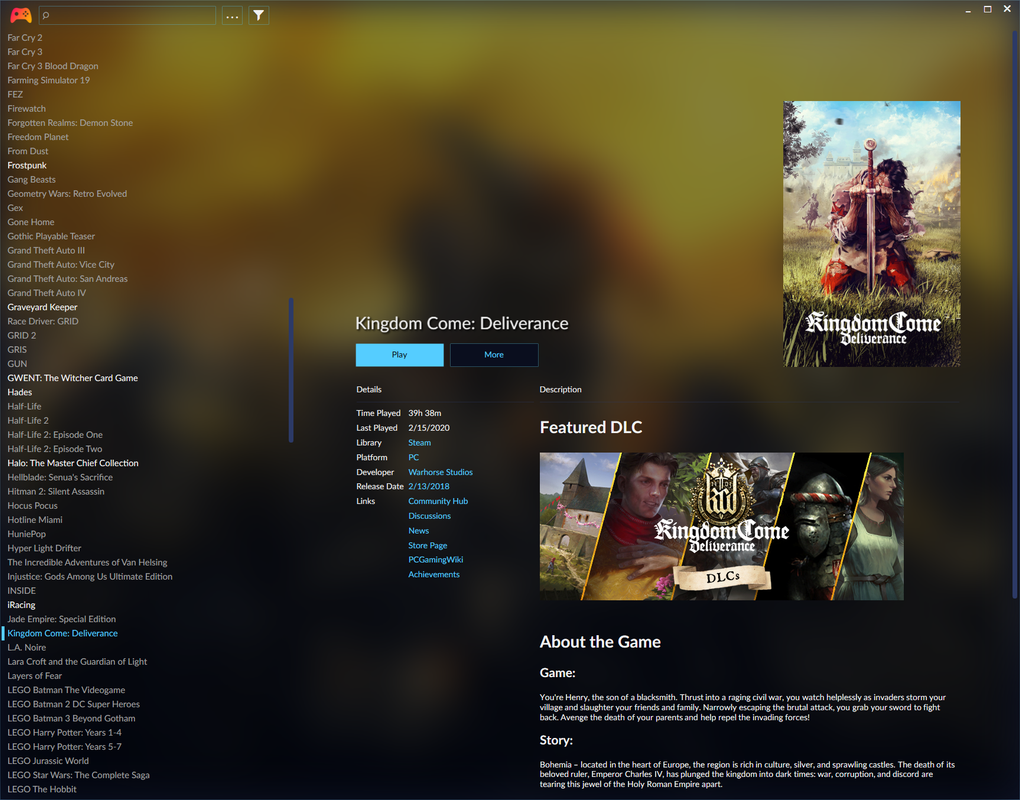Select Jade Empire: Special Edition
The image size is (1020, 800).
pos(61,619)
